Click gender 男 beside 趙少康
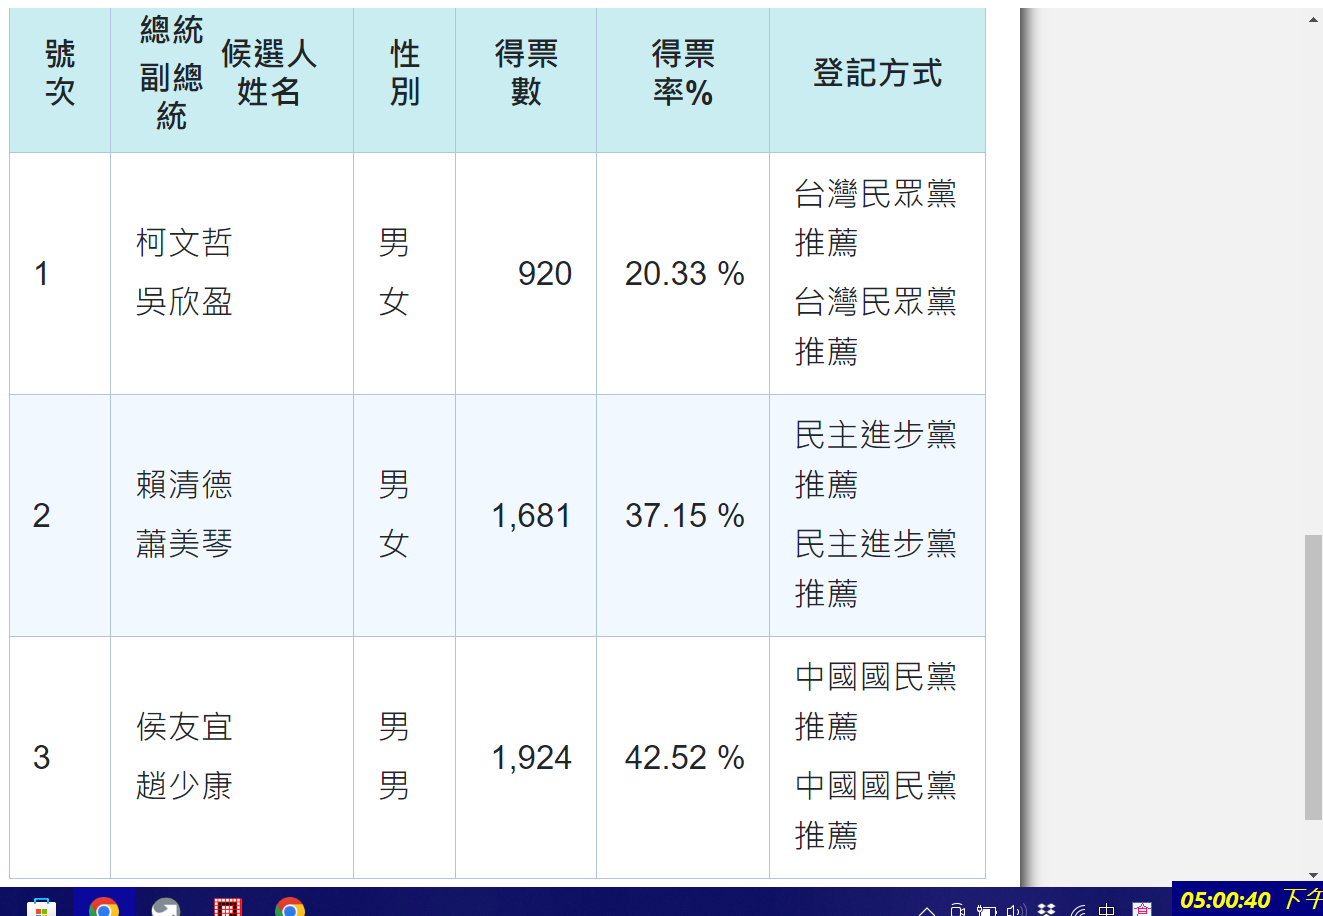 pyautogui.click(x=394, y=786)
